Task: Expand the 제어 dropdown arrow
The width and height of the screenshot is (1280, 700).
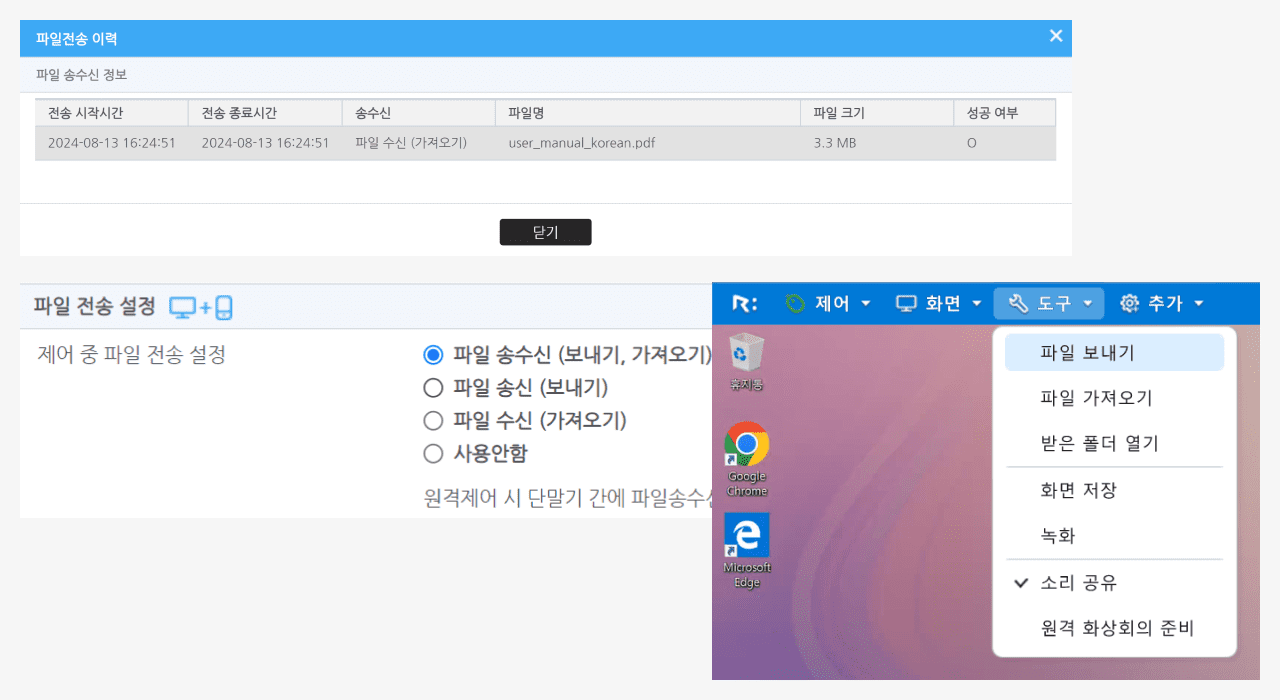Action: click(x=864, y=303)
